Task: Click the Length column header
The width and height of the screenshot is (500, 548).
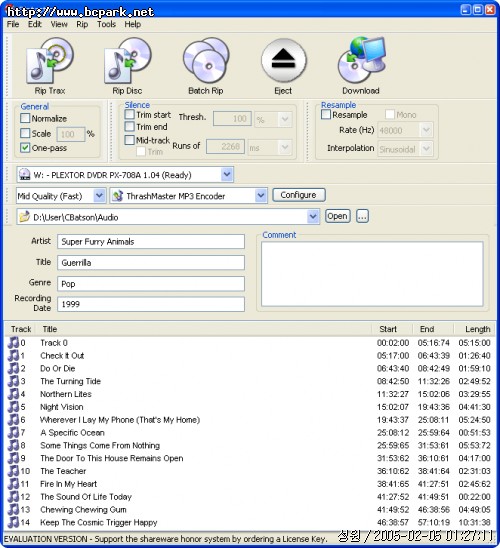Action: pos(477,329)
